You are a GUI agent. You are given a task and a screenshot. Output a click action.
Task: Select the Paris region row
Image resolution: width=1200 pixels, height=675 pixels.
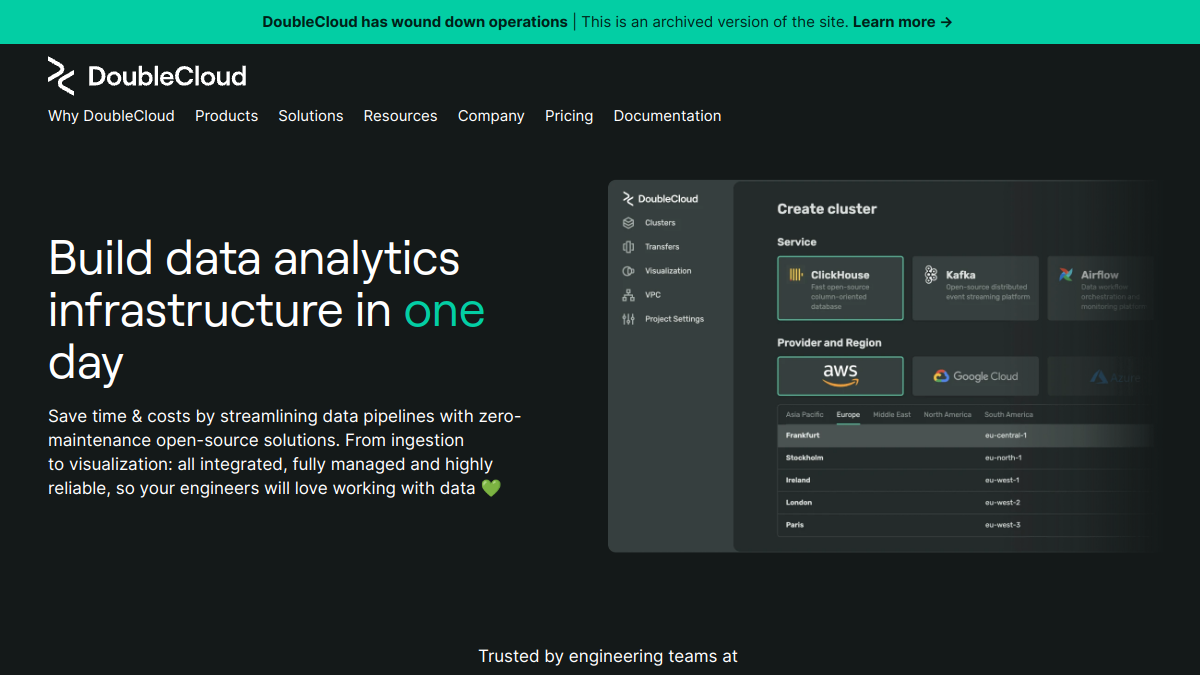coord(965,525)
